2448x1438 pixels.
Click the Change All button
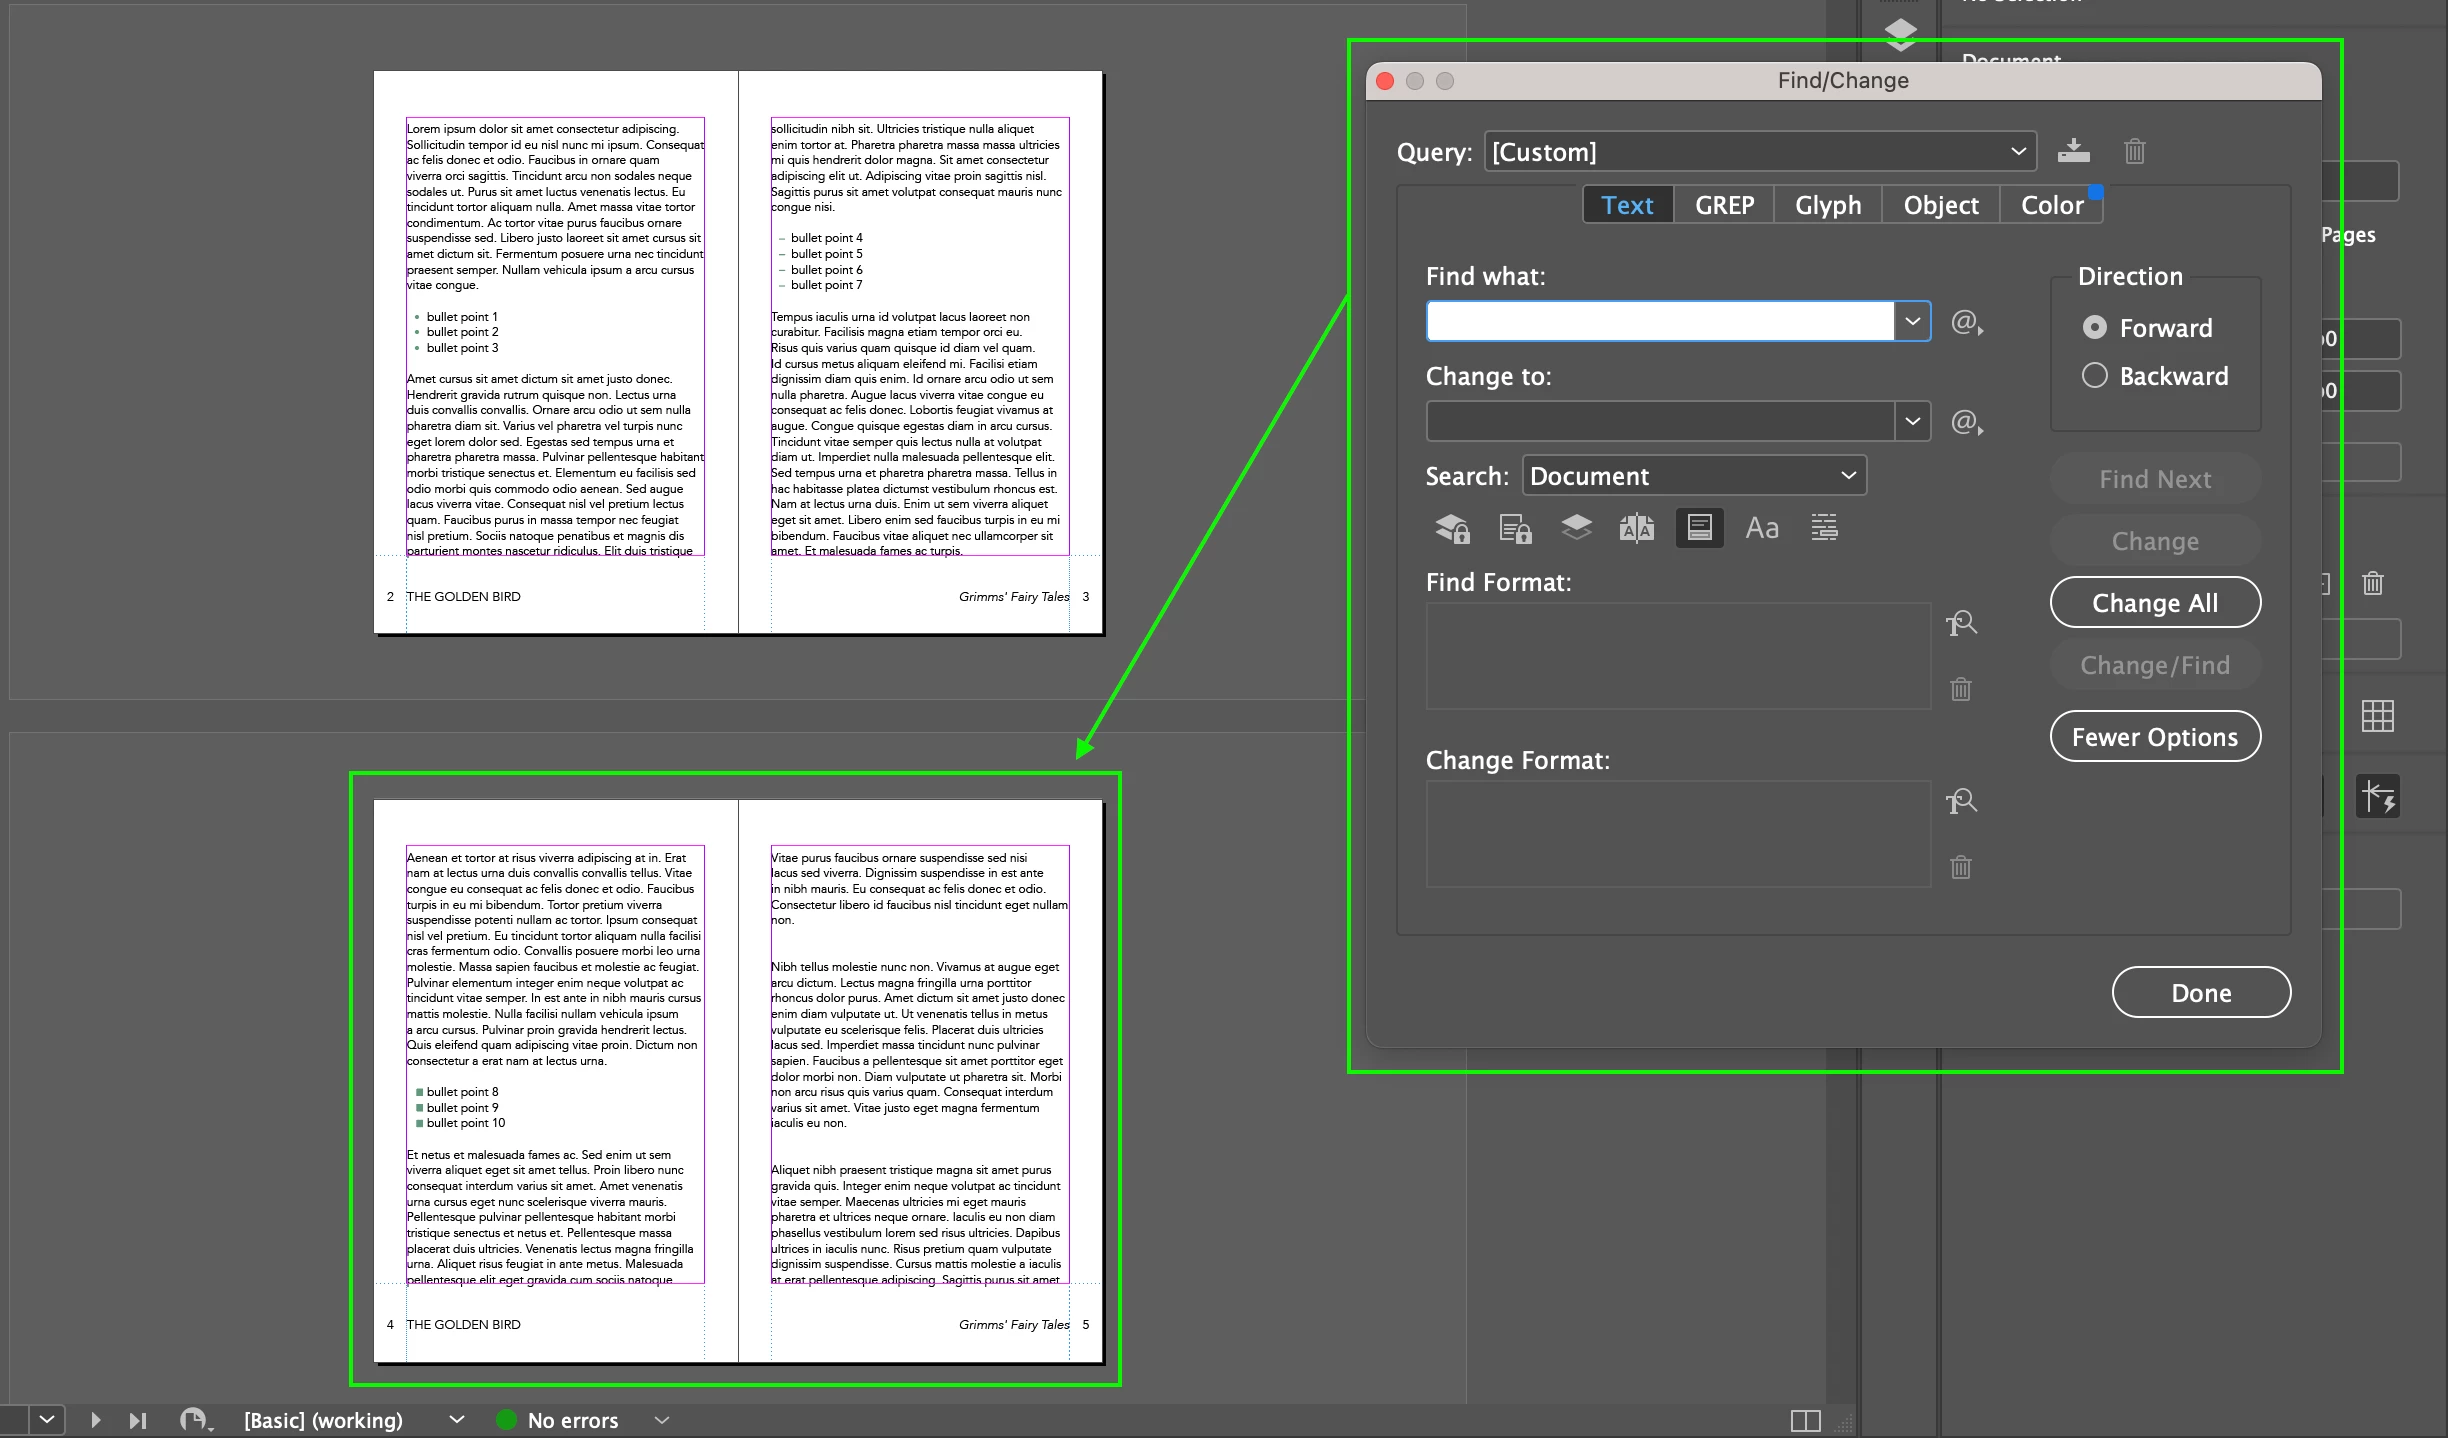click(2155, 603)
